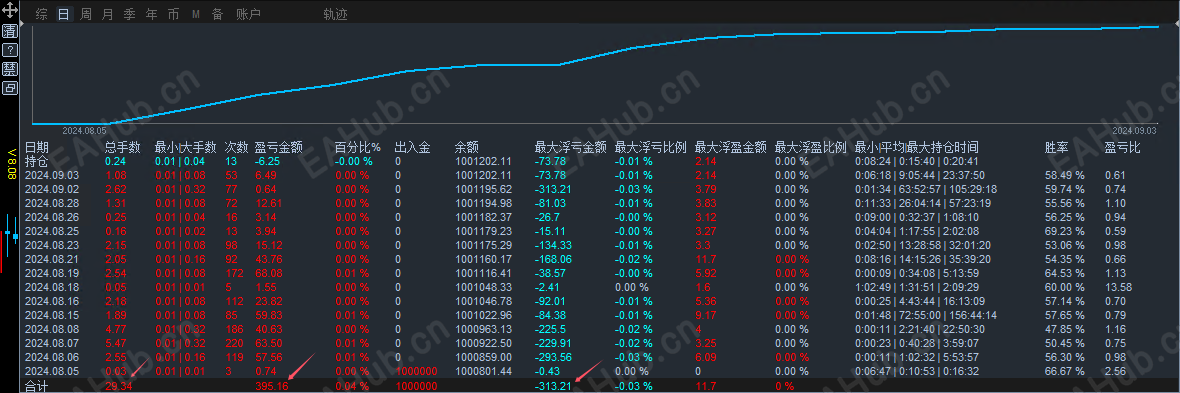Switch to the 月 monthly tab
The height and width of the screenshot is (393, 1180).
108,14
